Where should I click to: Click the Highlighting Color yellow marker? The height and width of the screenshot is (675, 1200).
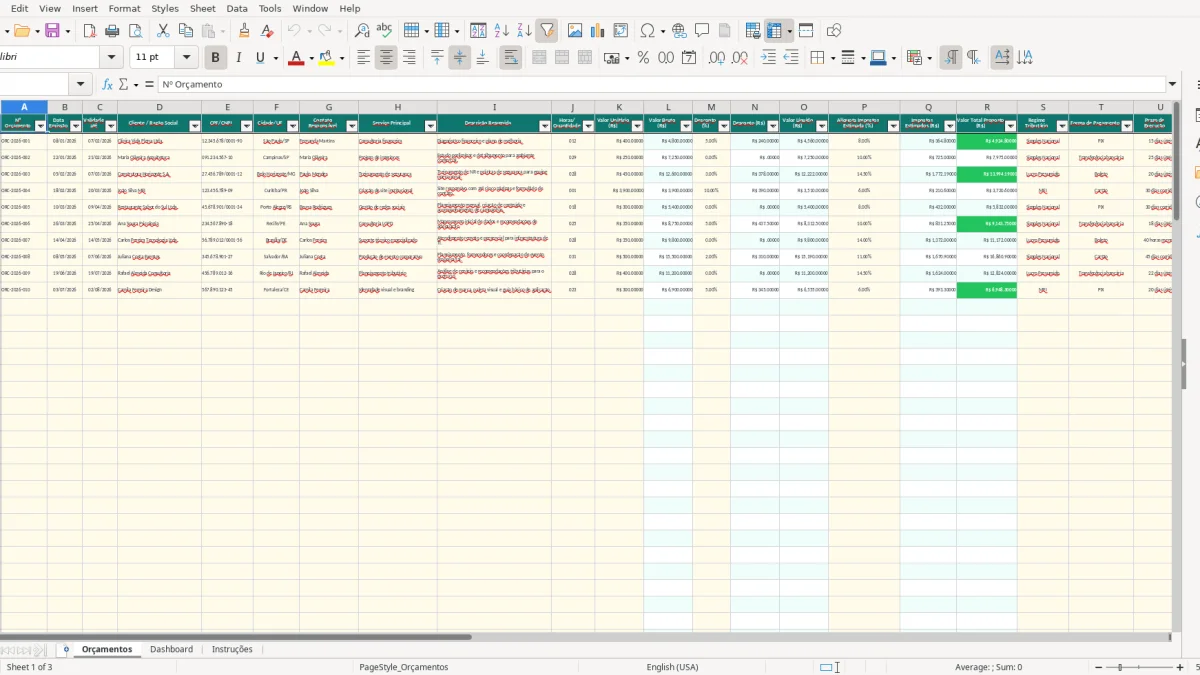[326, 58]
